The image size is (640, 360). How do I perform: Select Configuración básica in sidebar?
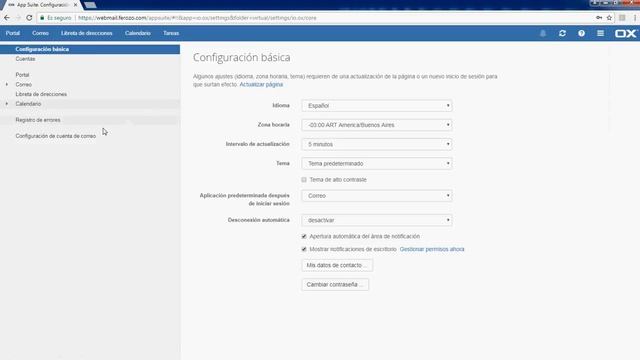point(90,49)
